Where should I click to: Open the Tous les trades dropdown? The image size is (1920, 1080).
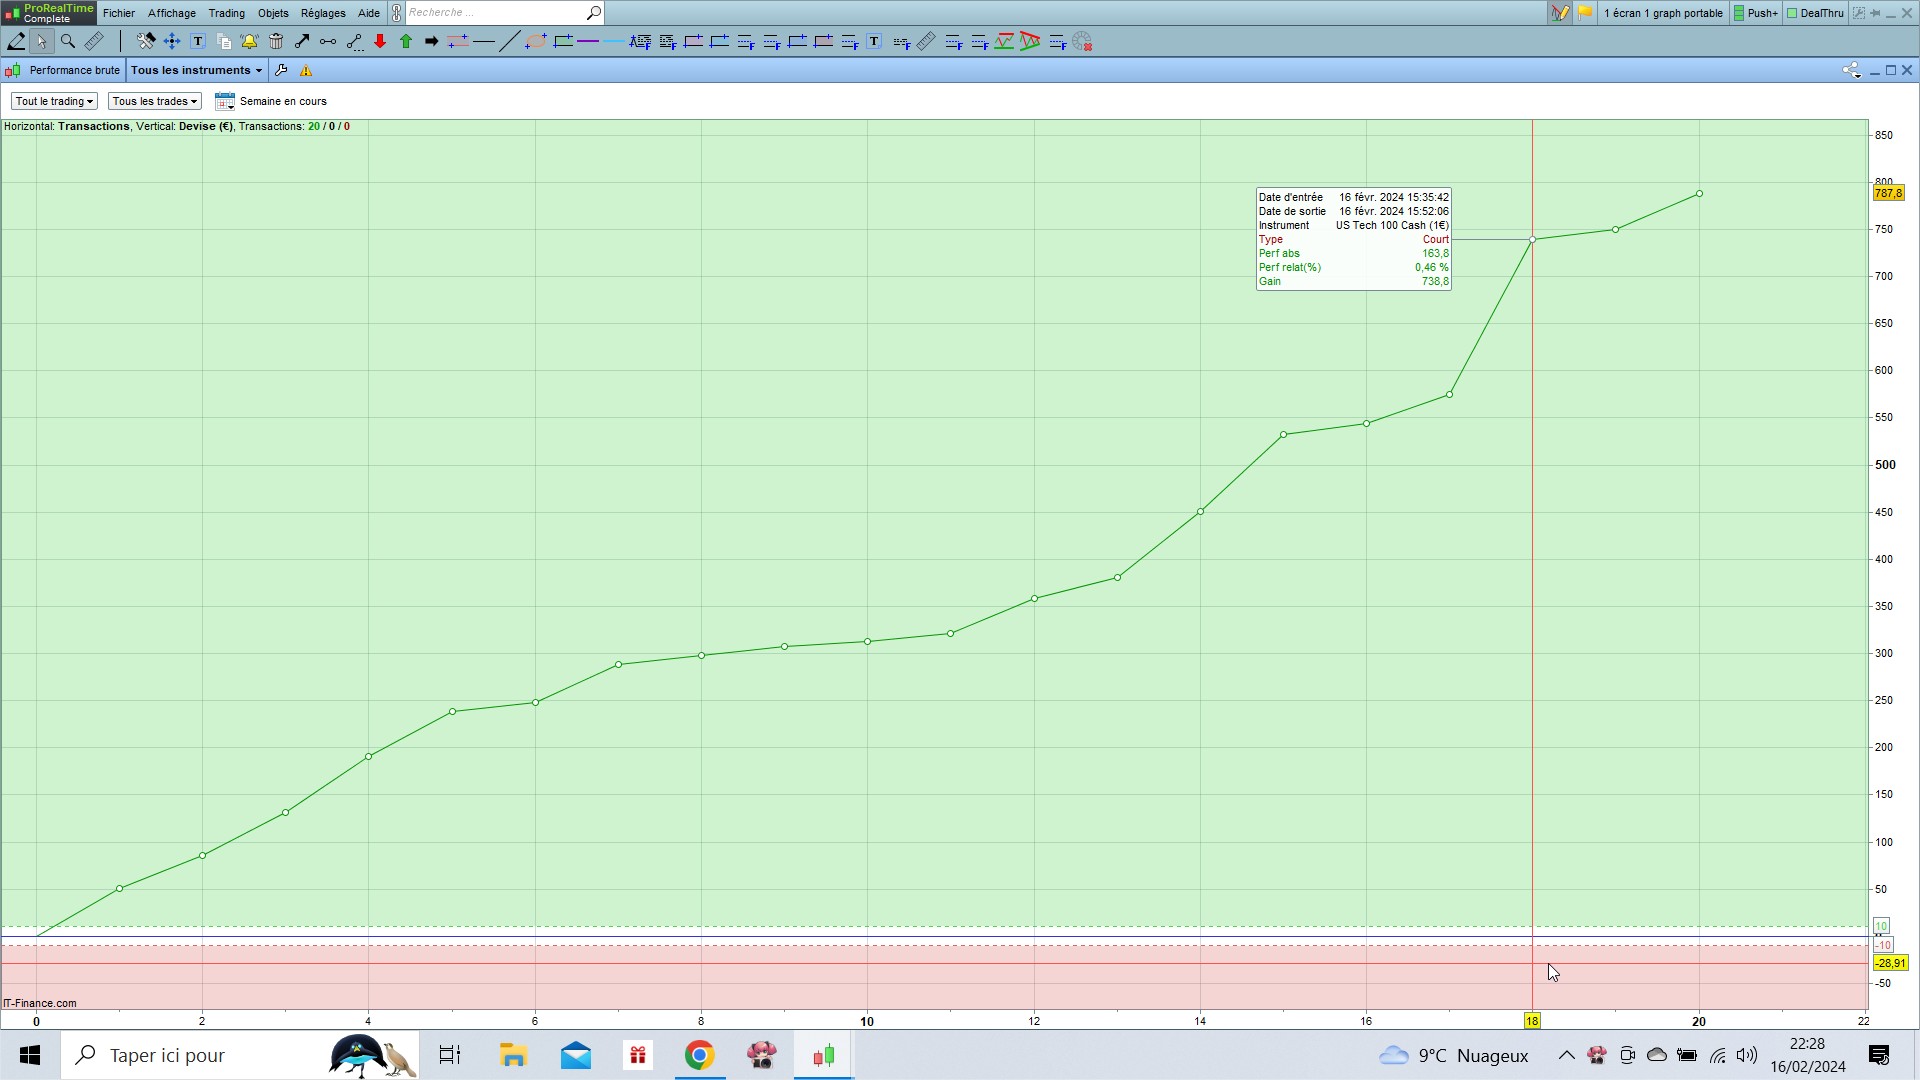[154, 101]
